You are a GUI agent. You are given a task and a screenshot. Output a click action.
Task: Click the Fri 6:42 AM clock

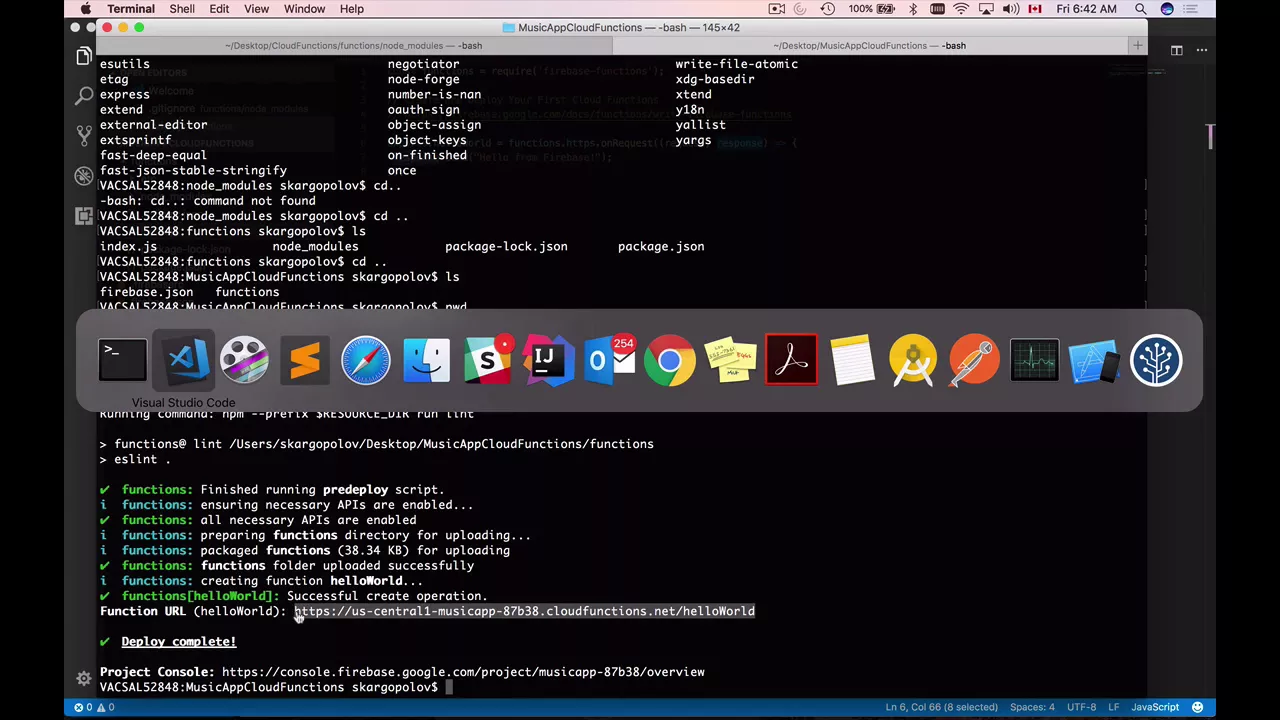point(1085,9)
